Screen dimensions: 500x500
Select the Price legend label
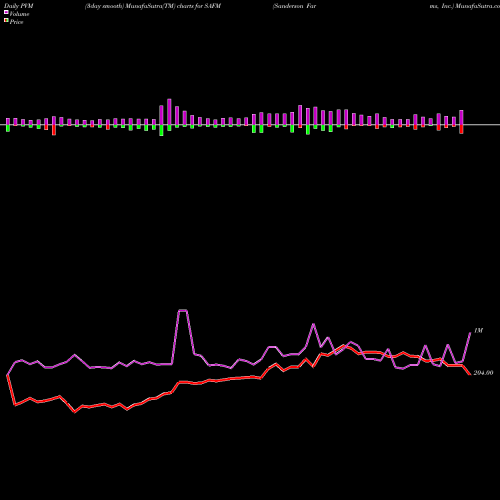point(16,22)
